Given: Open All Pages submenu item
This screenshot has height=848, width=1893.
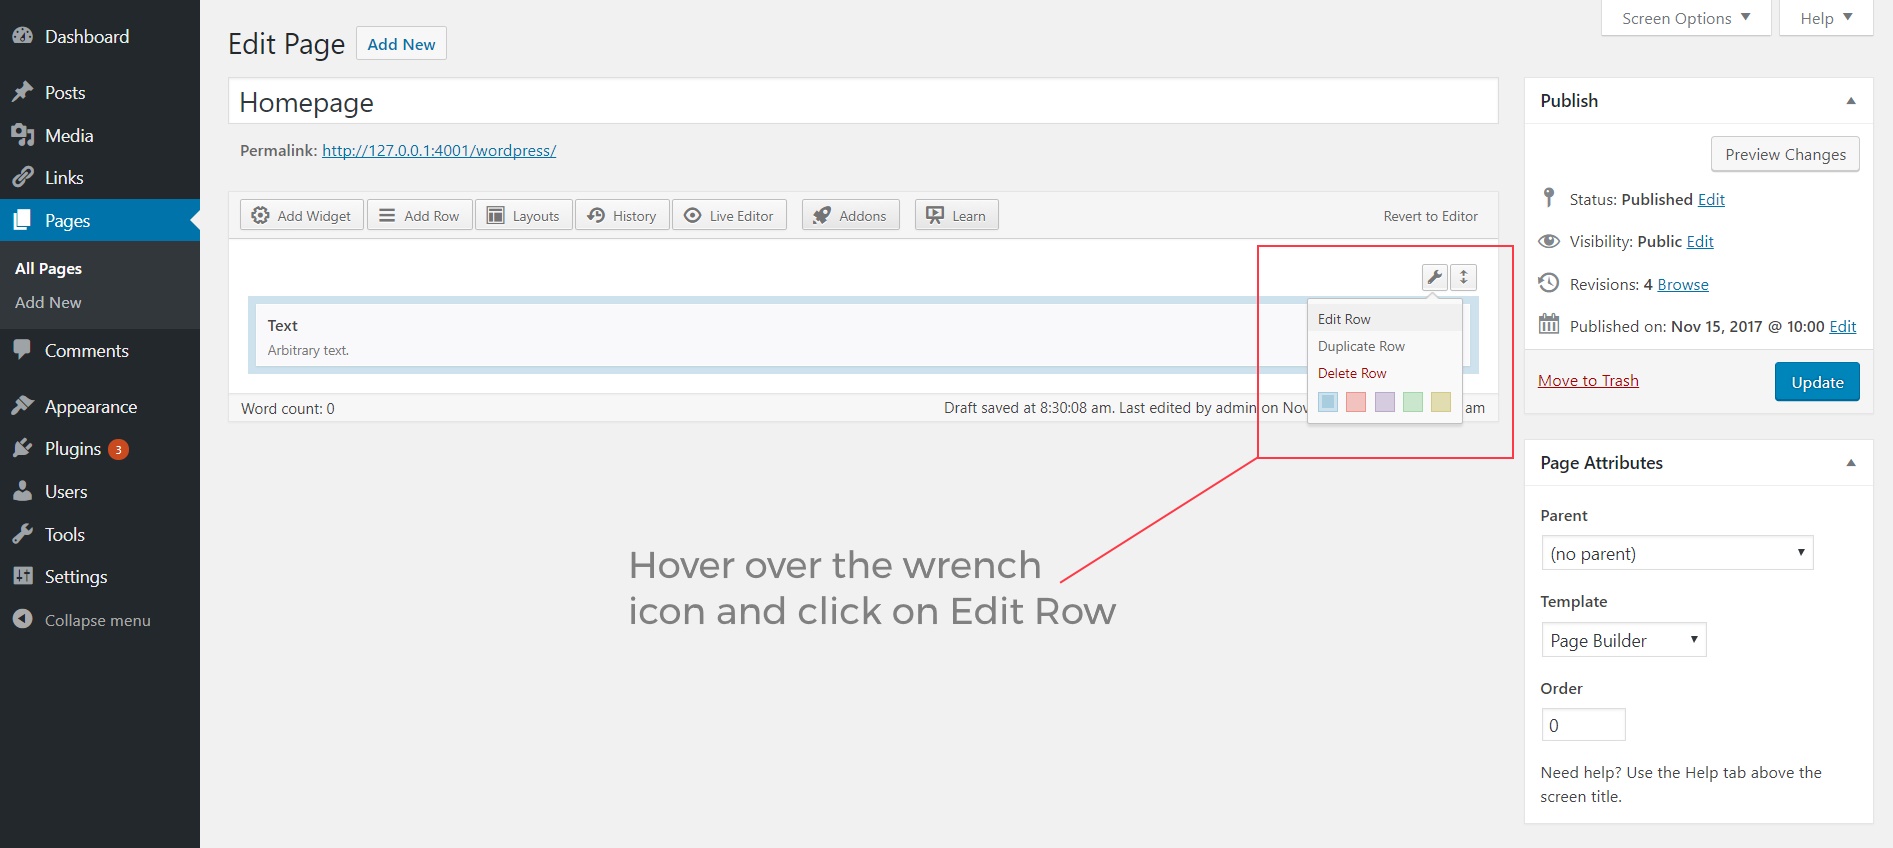Looking at the screenshot, I should 48,268.
